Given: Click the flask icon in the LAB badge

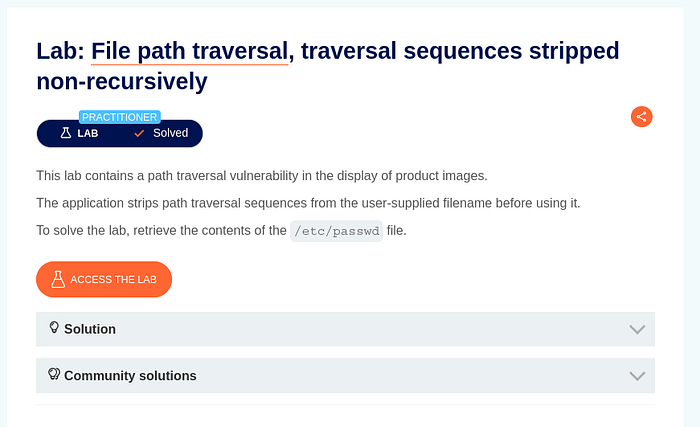Looking at the screenshot, I should [x=66, y=133].
